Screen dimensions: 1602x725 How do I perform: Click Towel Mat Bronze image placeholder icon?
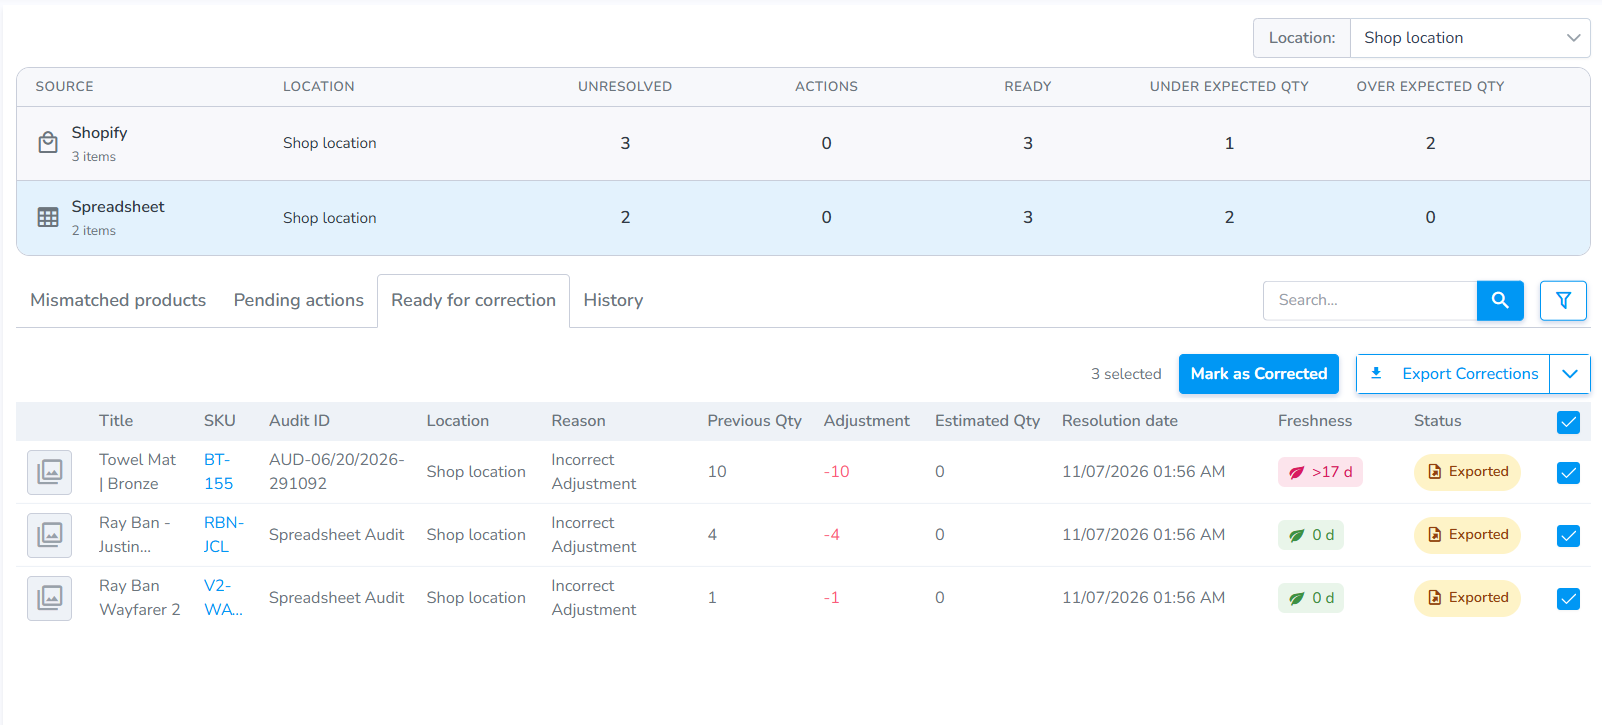pyautogui.click(x=49, y=472)
